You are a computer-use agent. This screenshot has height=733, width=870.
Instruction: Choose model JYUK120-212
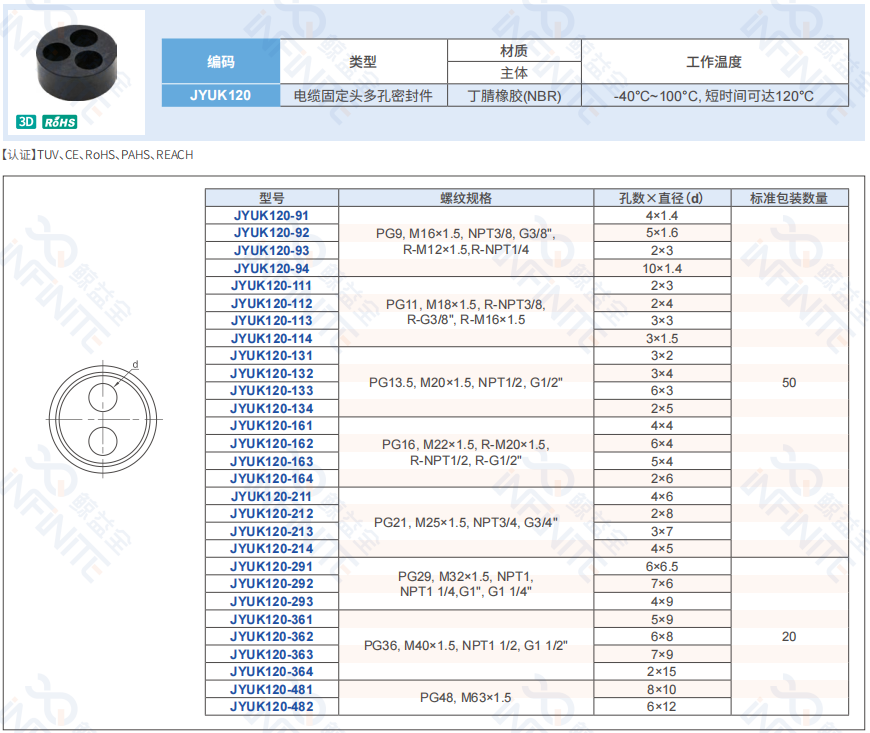pyautogui.click(x=271, y=513)
